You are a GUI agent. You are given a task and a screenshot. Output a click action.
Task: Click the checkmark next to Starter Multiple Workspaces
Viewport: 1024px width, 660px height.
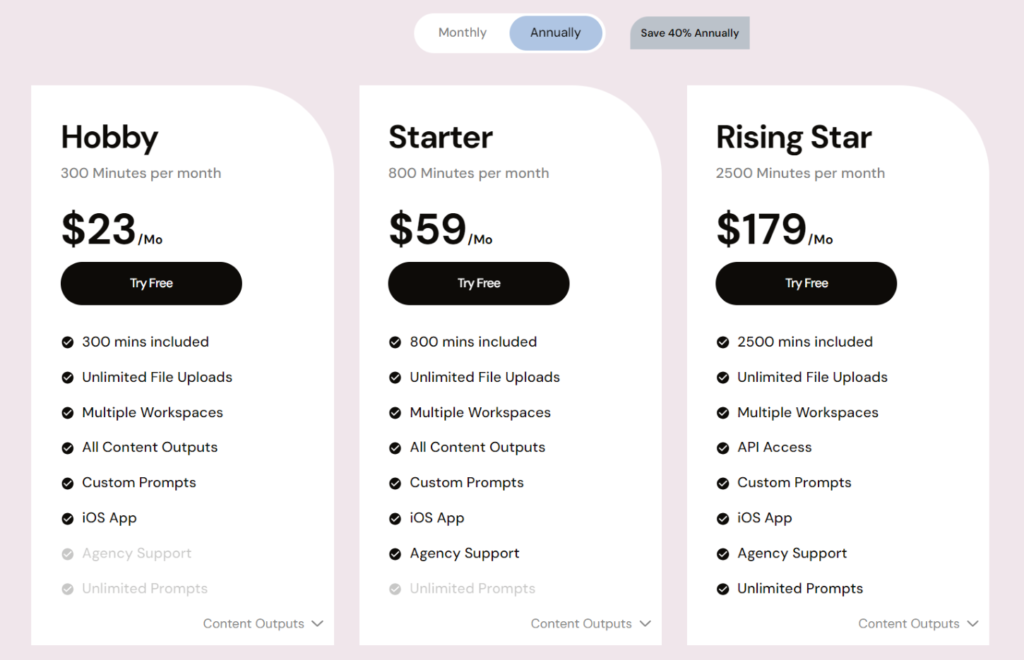pos(395,413)
